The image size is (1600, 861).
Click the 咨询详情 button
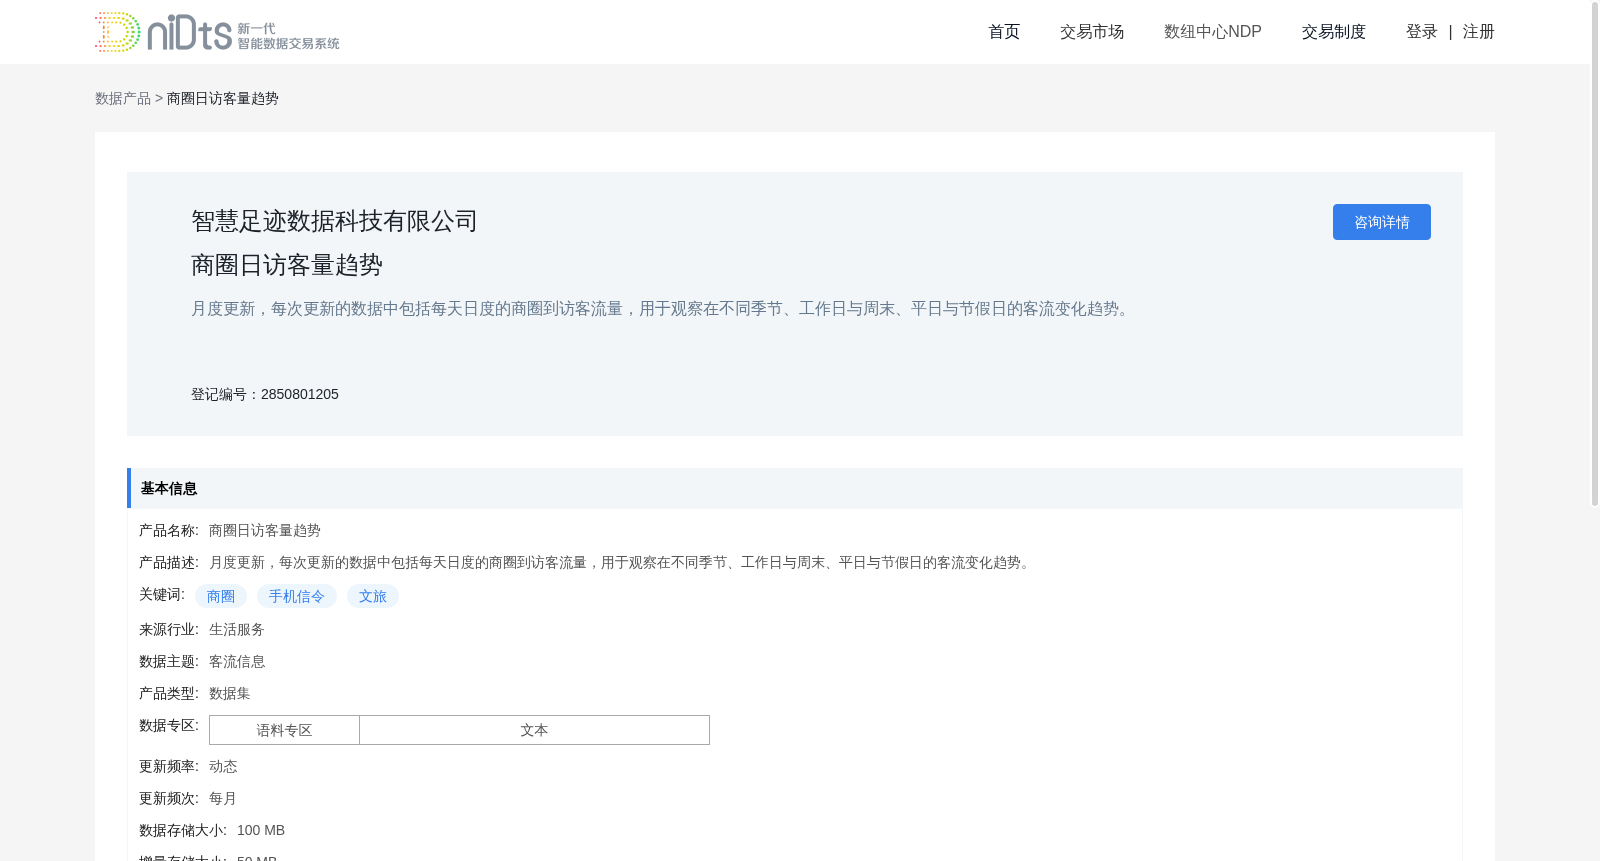pyautogui.click(x=1382, y=222)
